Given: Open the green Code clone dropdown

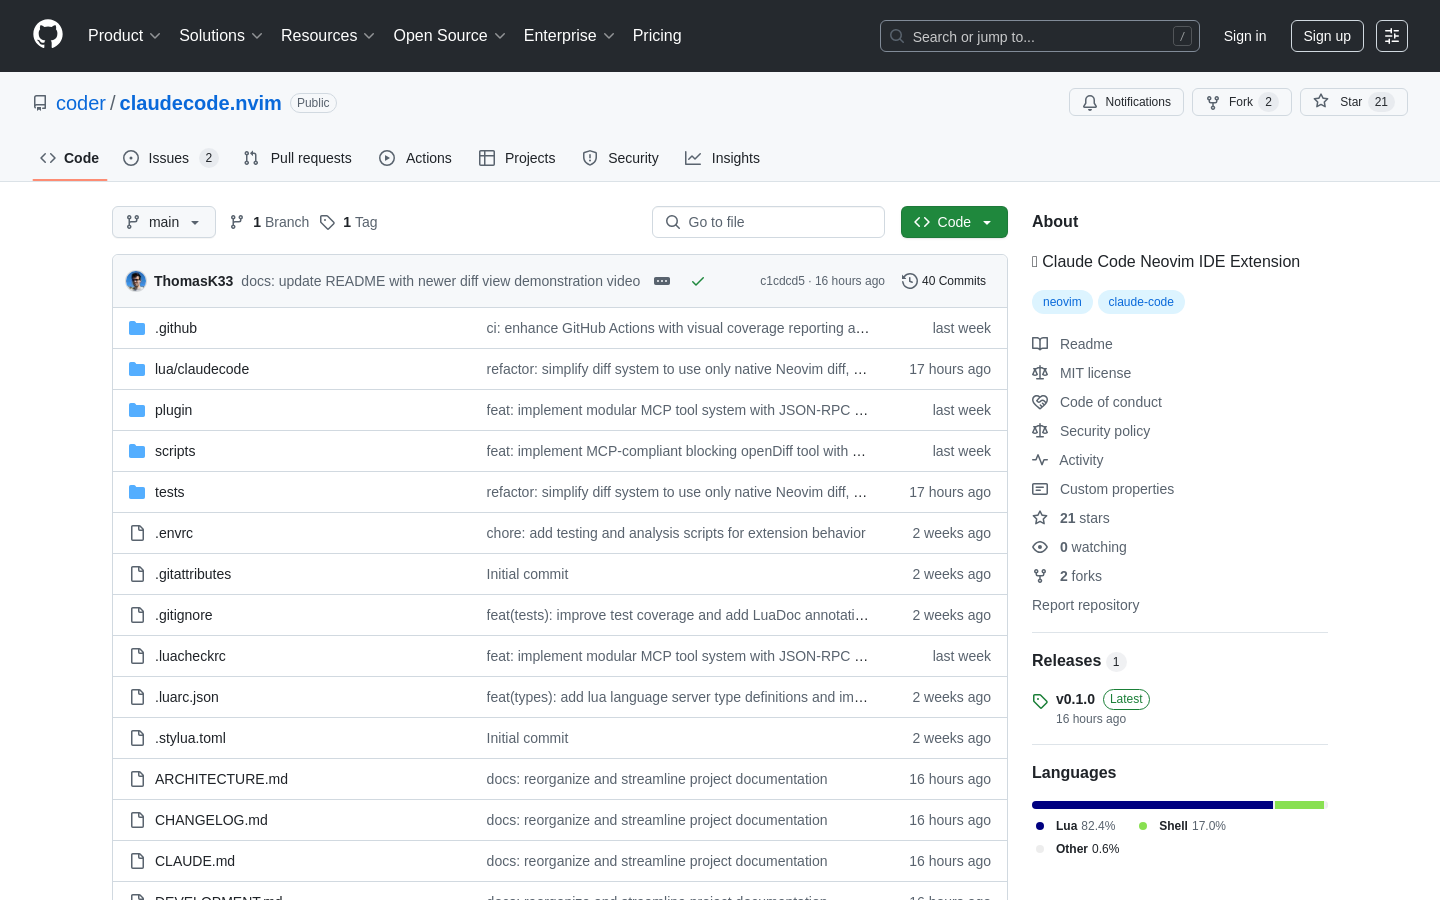Looking at the screenshot, I should pos(954,222).
